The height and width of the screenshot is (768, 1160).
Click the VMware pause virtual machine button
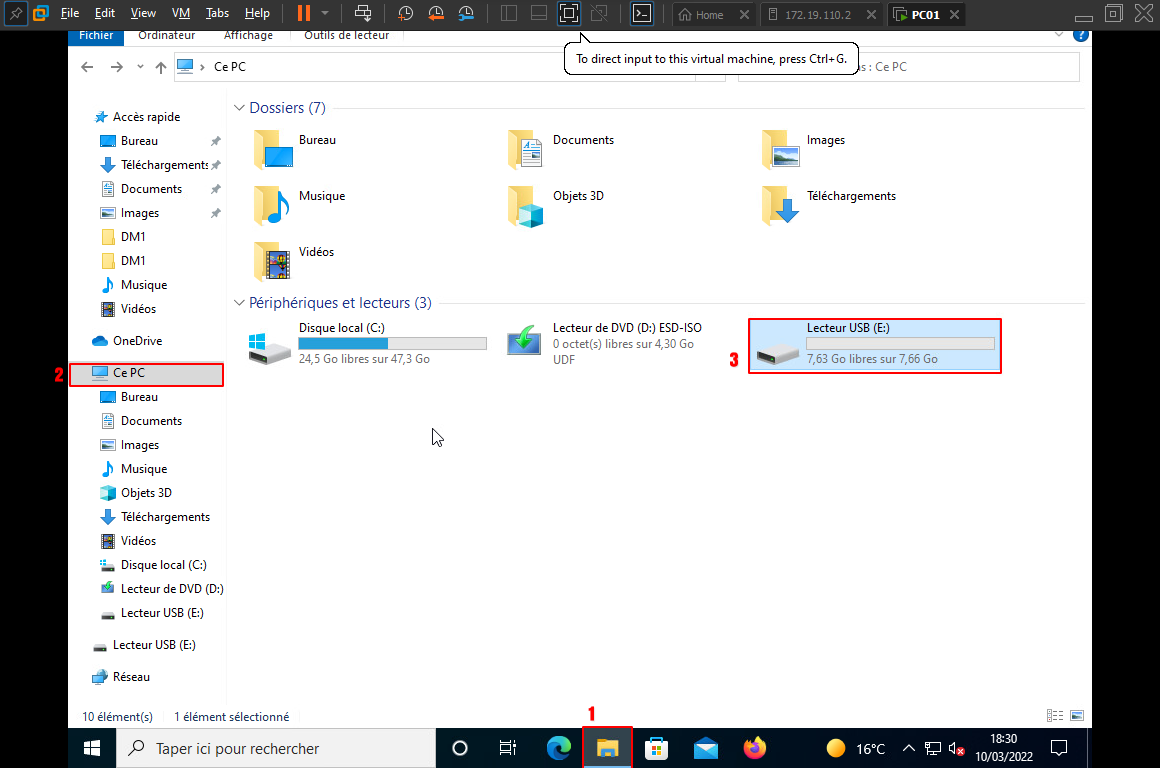coord(304,14)
